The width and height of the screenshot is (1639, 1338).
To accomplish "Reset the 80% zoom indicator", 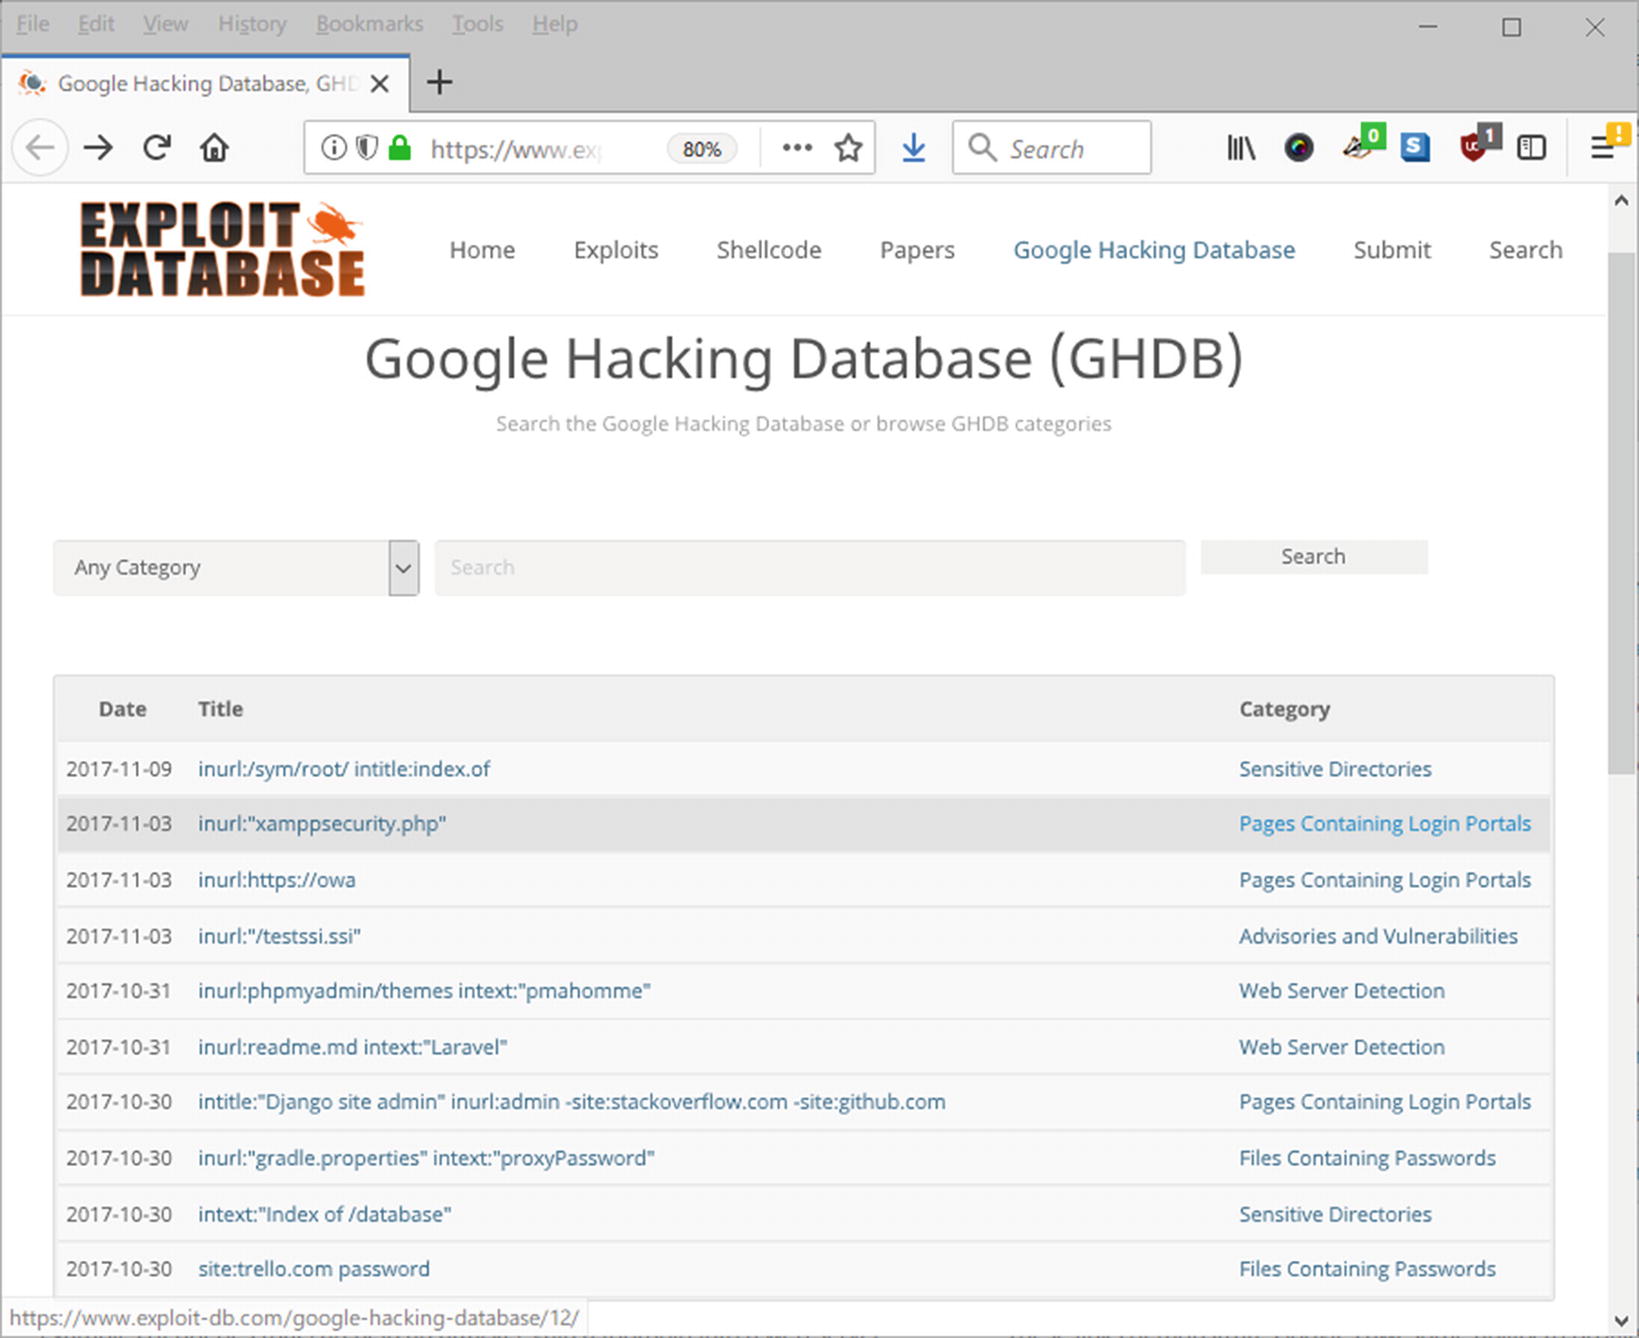I will (x=702, y=149).
